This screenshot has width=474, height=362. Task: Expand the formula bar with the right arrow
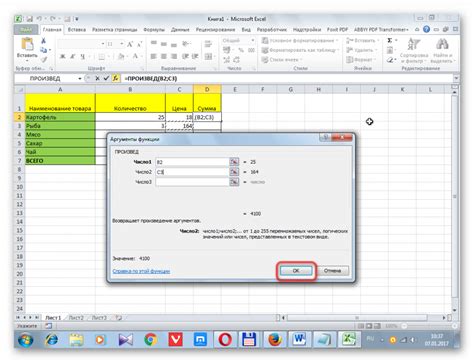click(456, 79)
